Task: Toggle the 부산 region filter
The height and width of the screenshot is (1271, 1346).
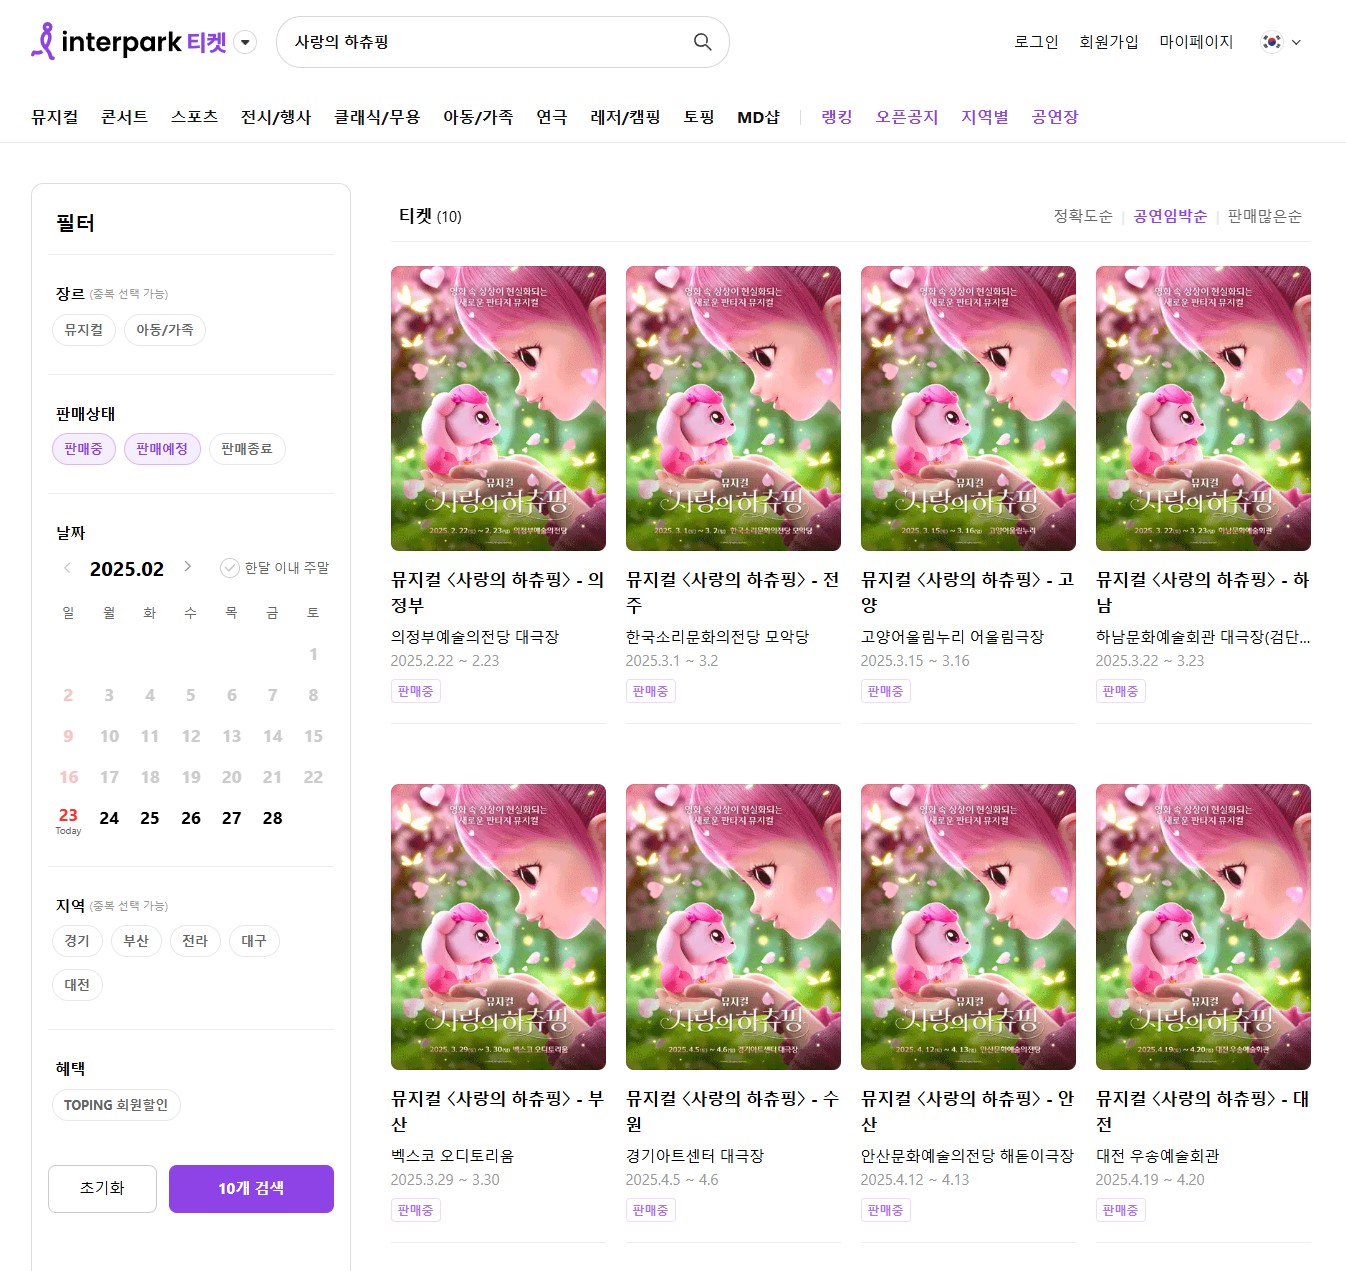Action: pos(136,941)
